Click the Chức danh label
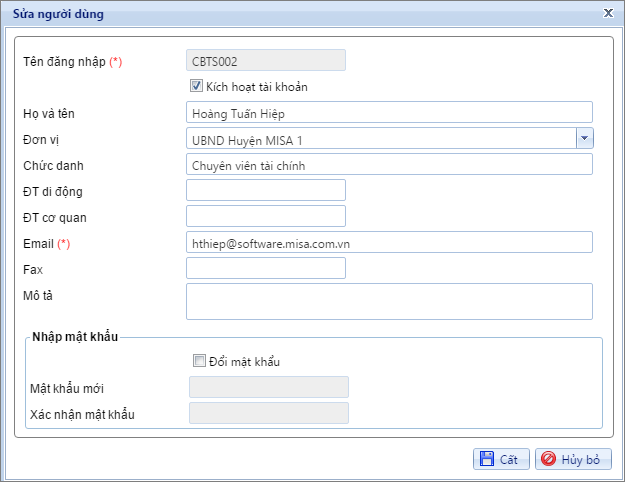 point(53,165)
